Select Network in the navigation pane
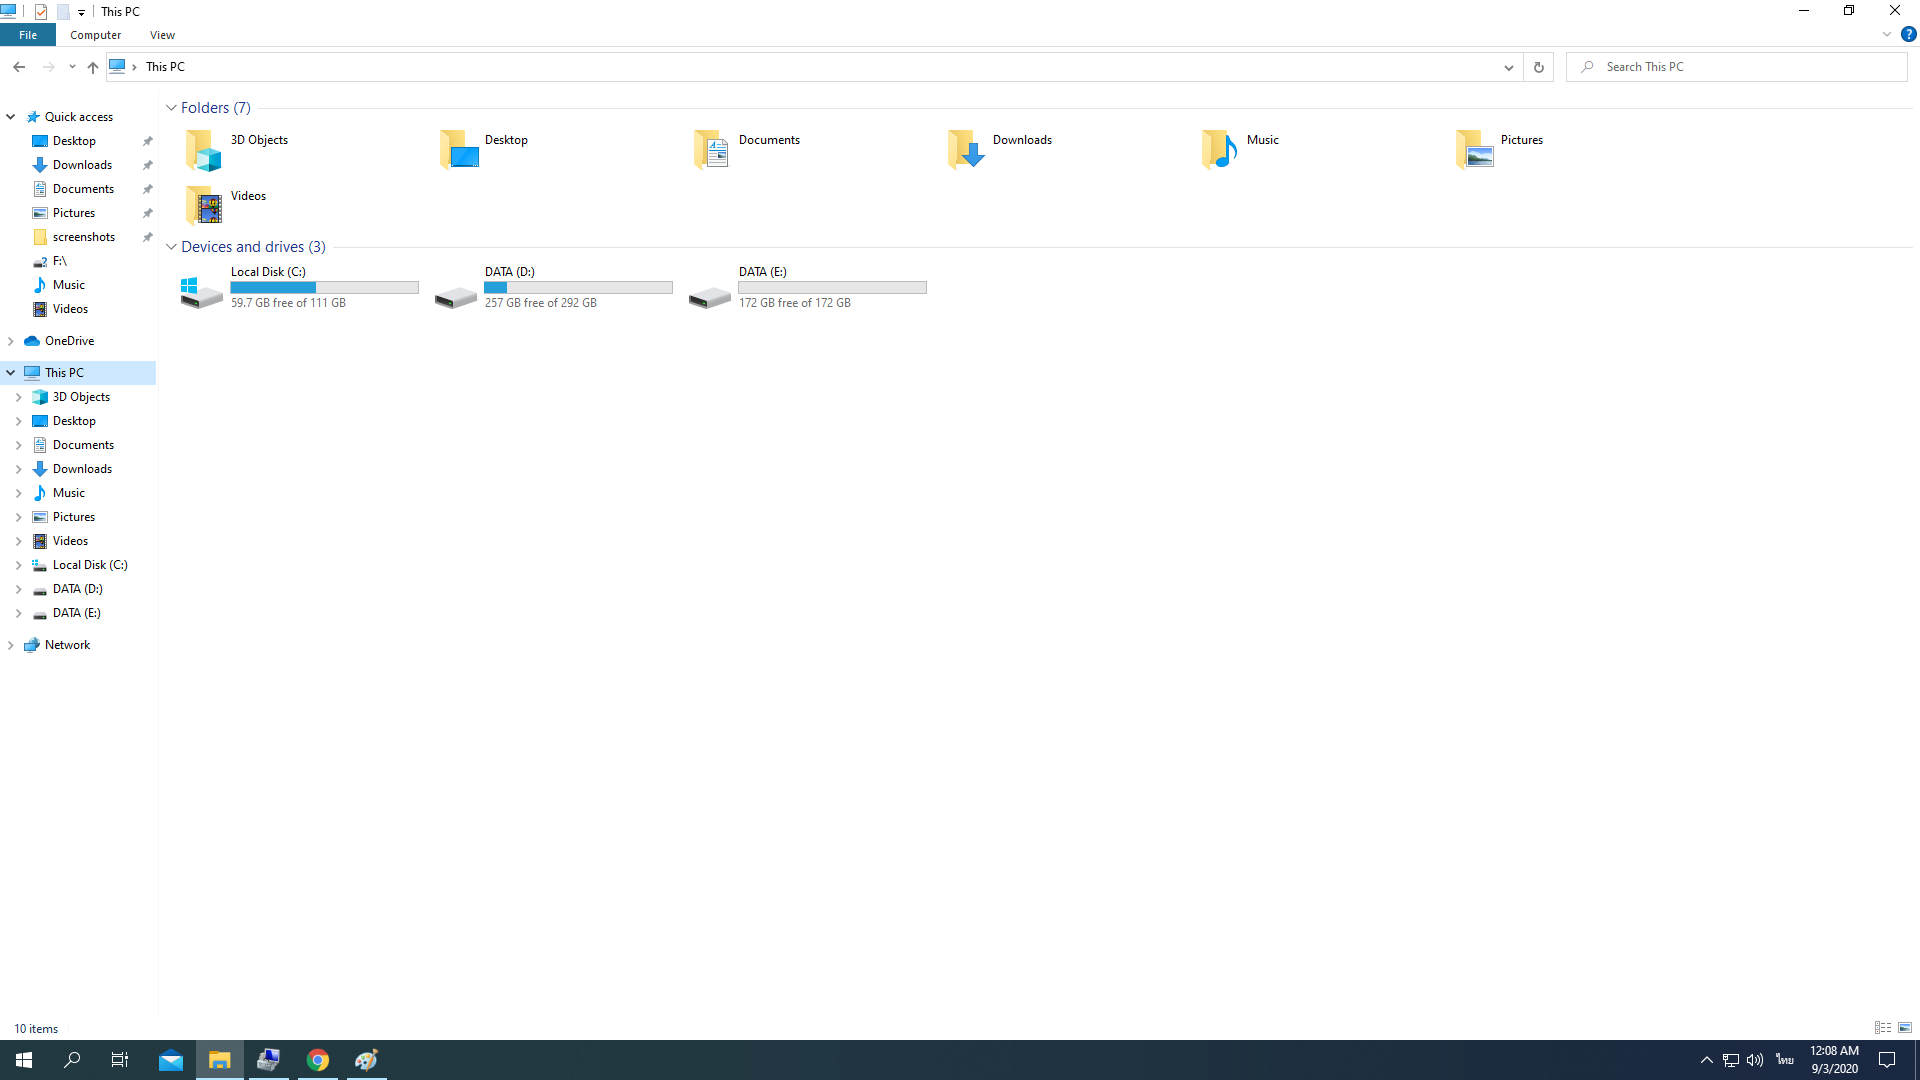 tap(67, 645)
